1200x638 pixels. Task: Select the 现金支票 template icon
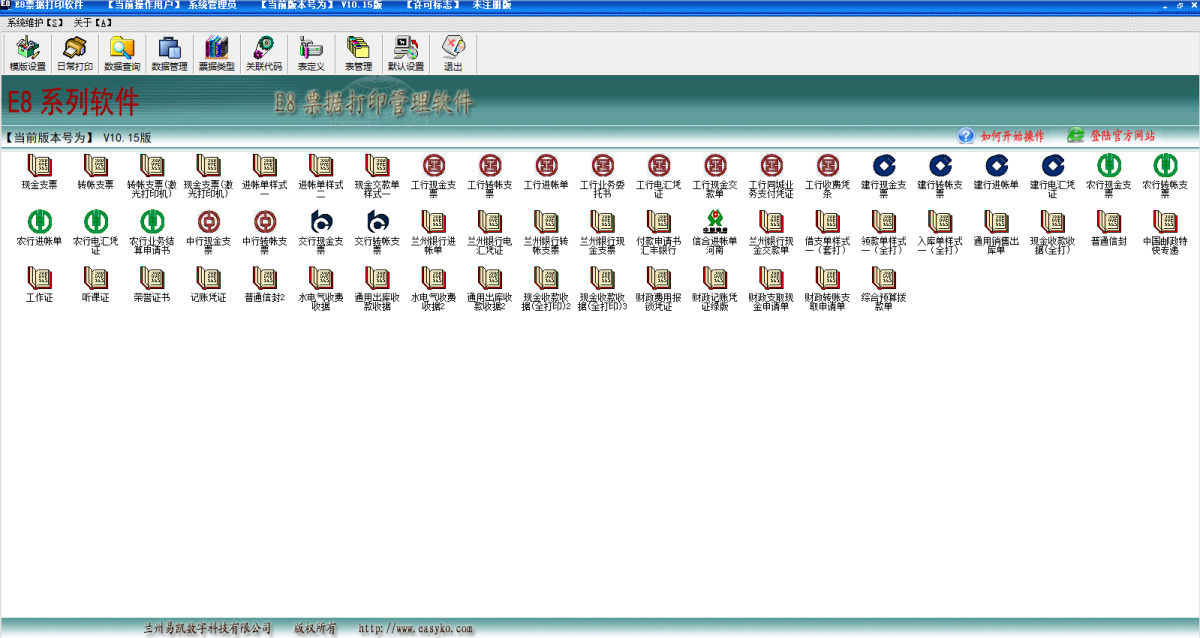pos(40,166)
